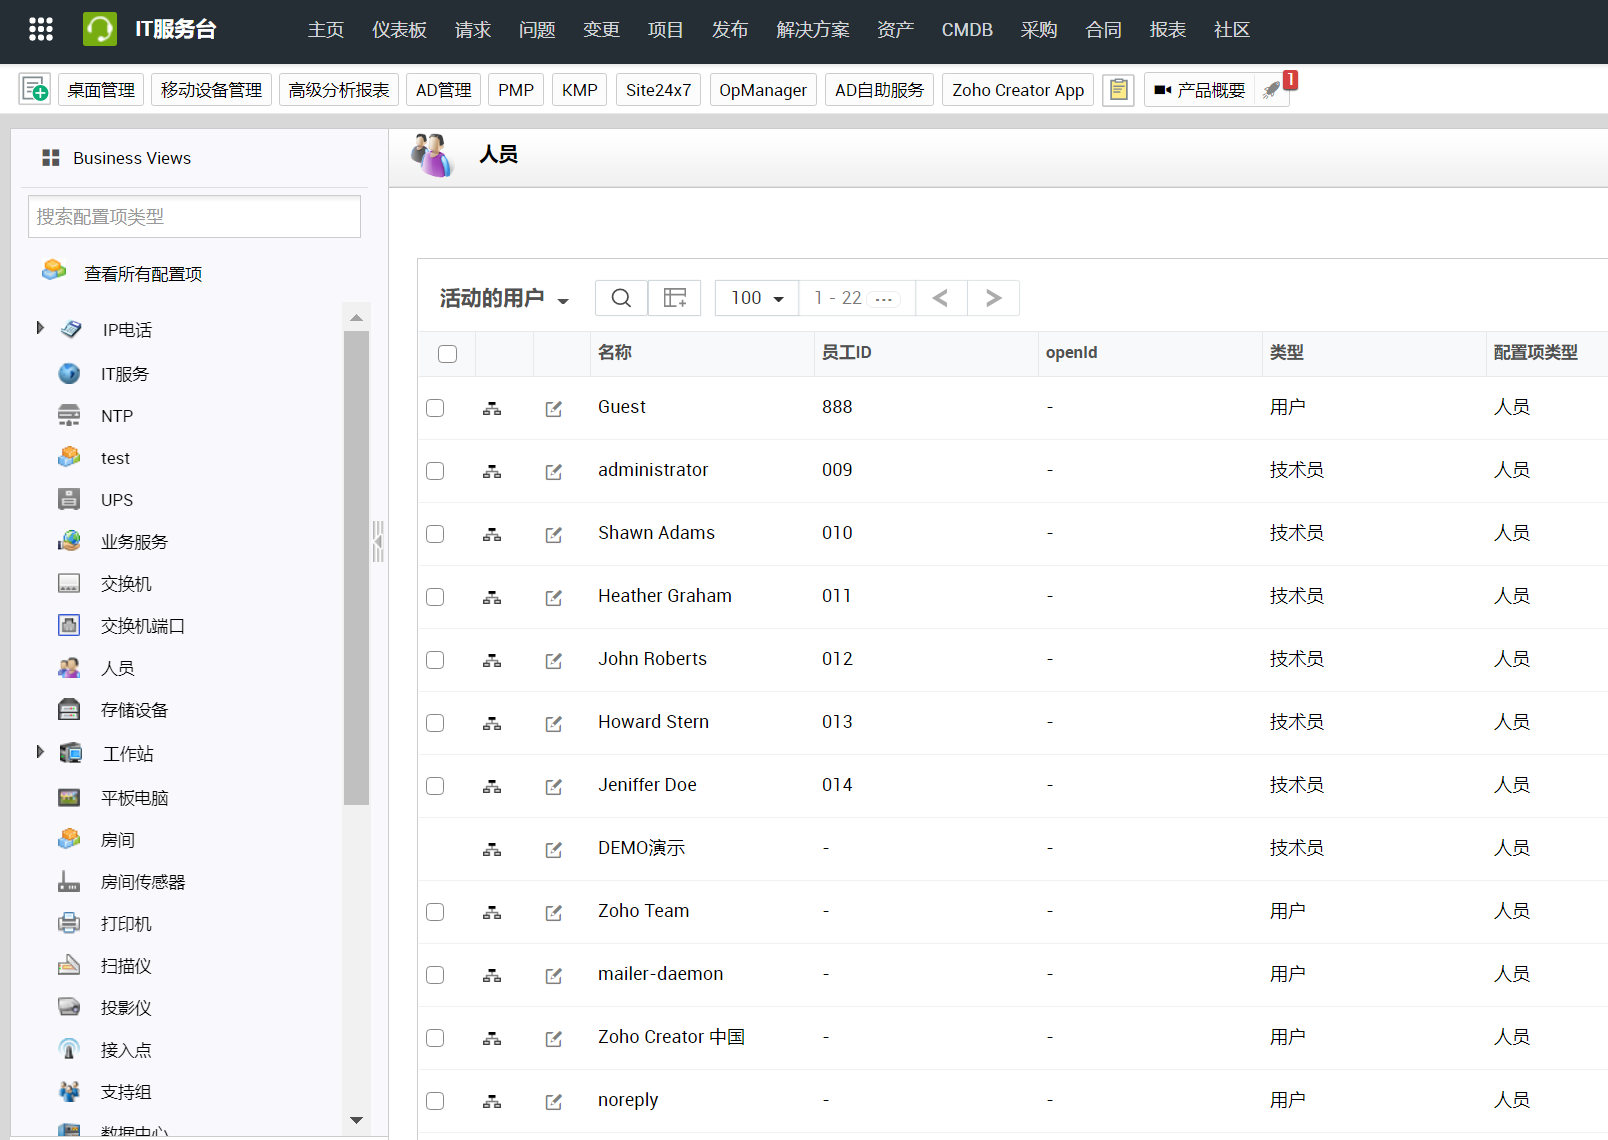The image size is (1608, 1140).
Task: Open the app launcher grid icon
Action: coord(40,29)
